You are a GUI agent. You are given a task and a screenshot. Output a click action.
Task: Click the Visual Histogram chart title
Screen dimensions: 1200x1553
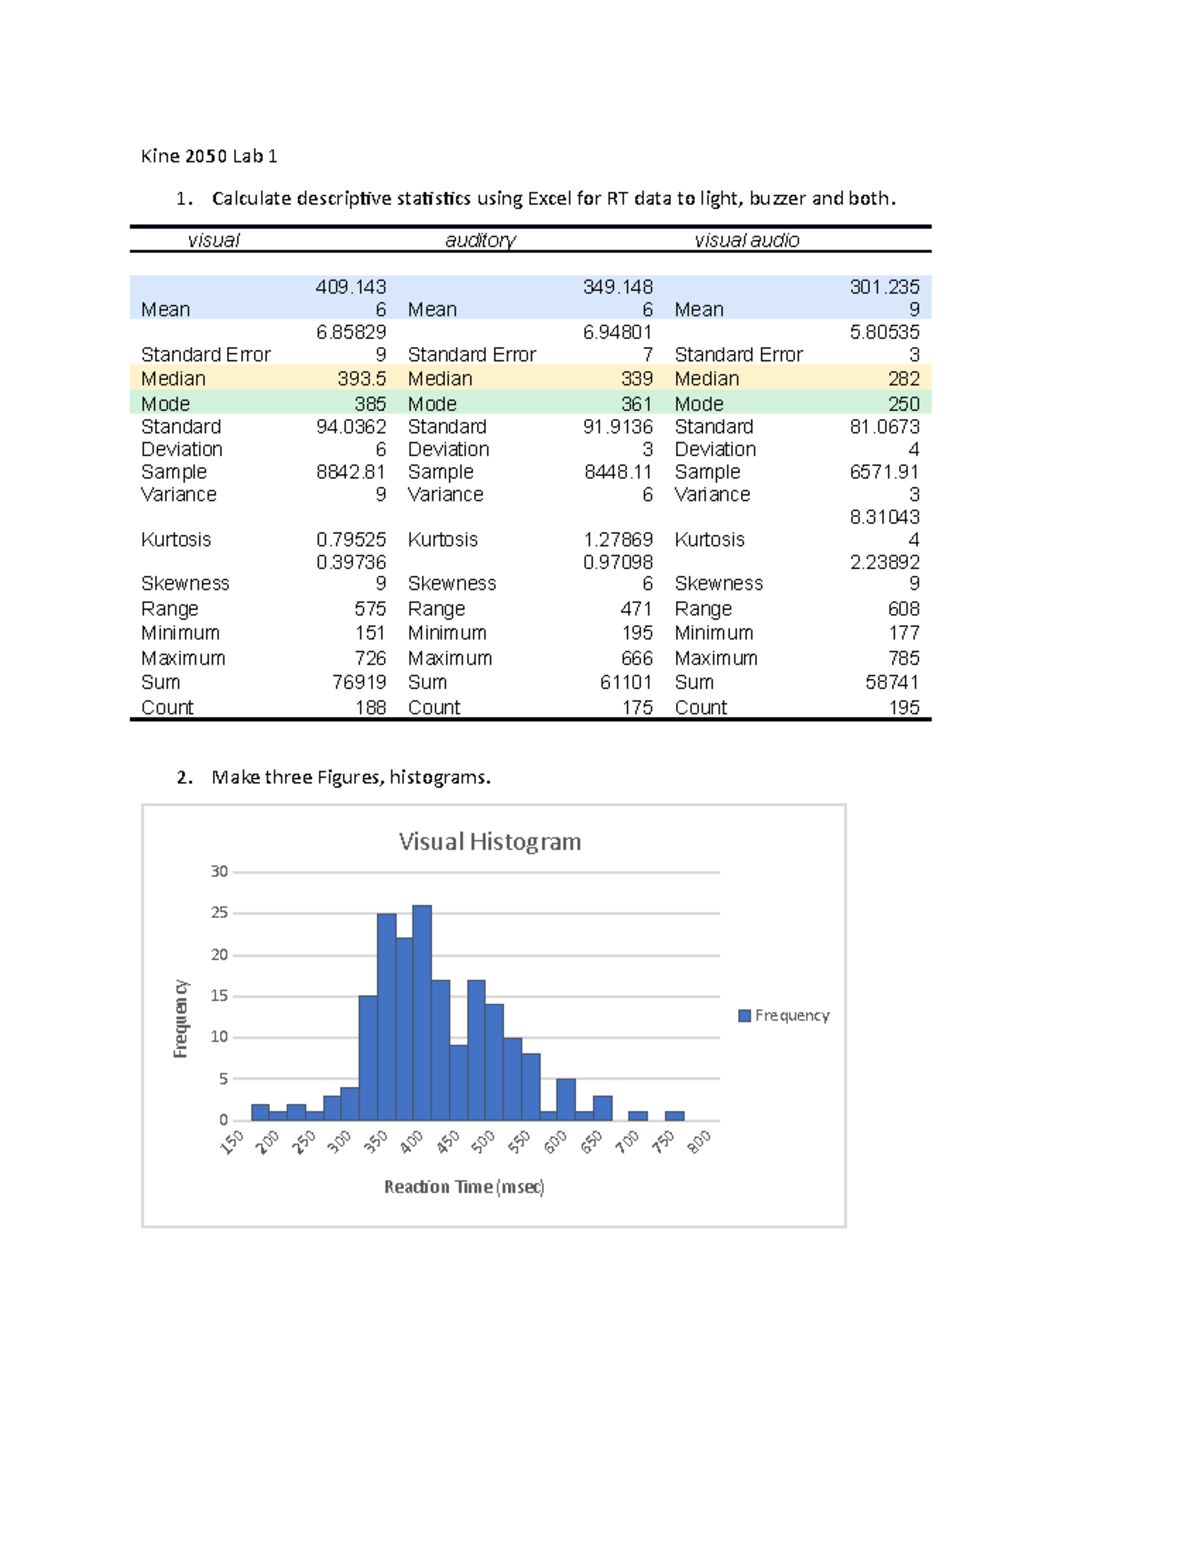point(489,842)
